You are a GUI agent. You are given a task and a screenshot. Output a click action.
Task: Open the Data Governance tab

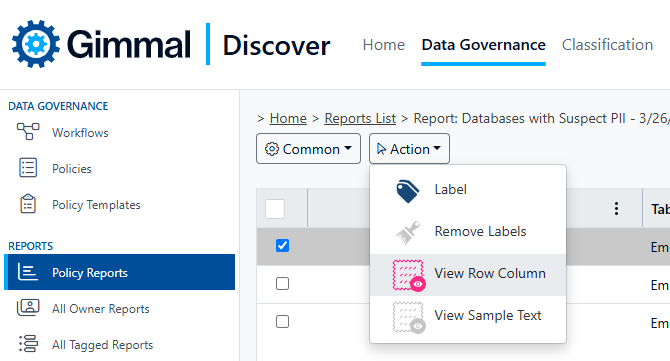[x=483, y=45]
